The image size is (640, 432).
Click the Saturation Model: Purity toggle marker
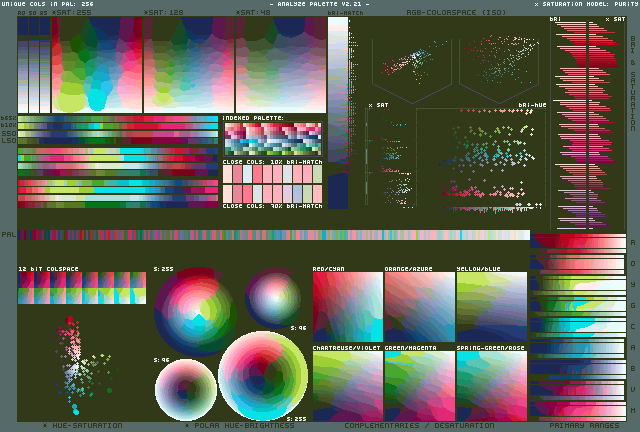(536, 4)
